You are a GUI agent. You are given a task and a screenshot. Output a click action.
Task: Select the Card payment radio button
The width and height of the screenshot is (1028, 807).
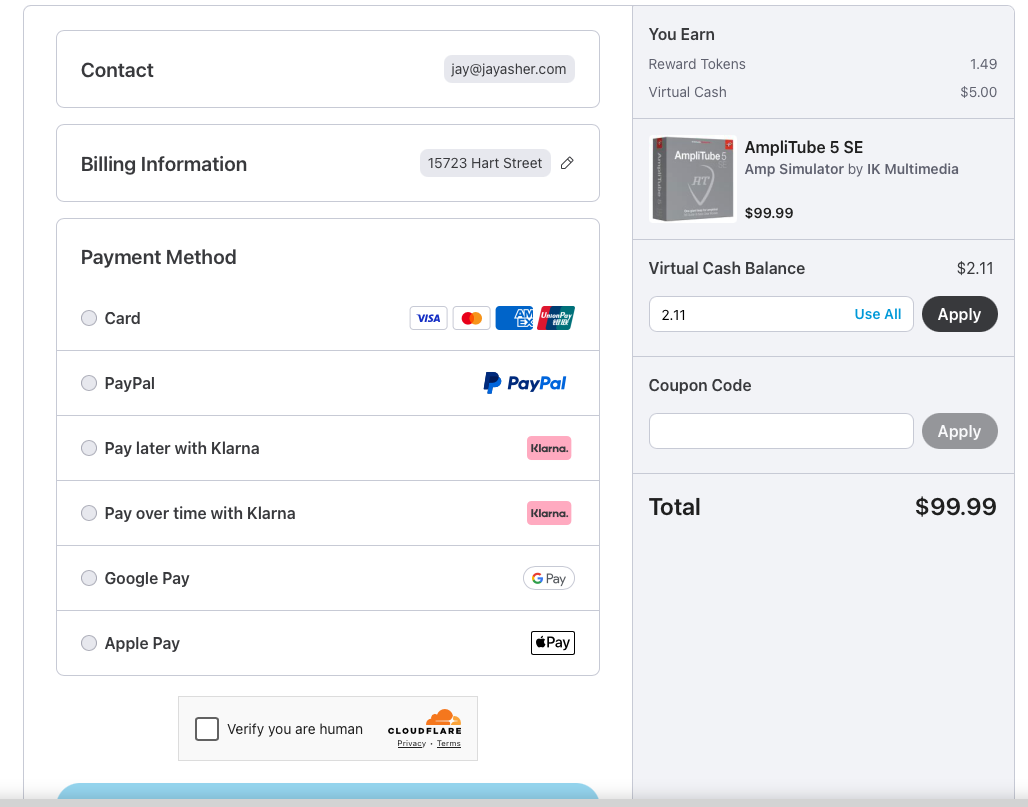pos(89,318)
